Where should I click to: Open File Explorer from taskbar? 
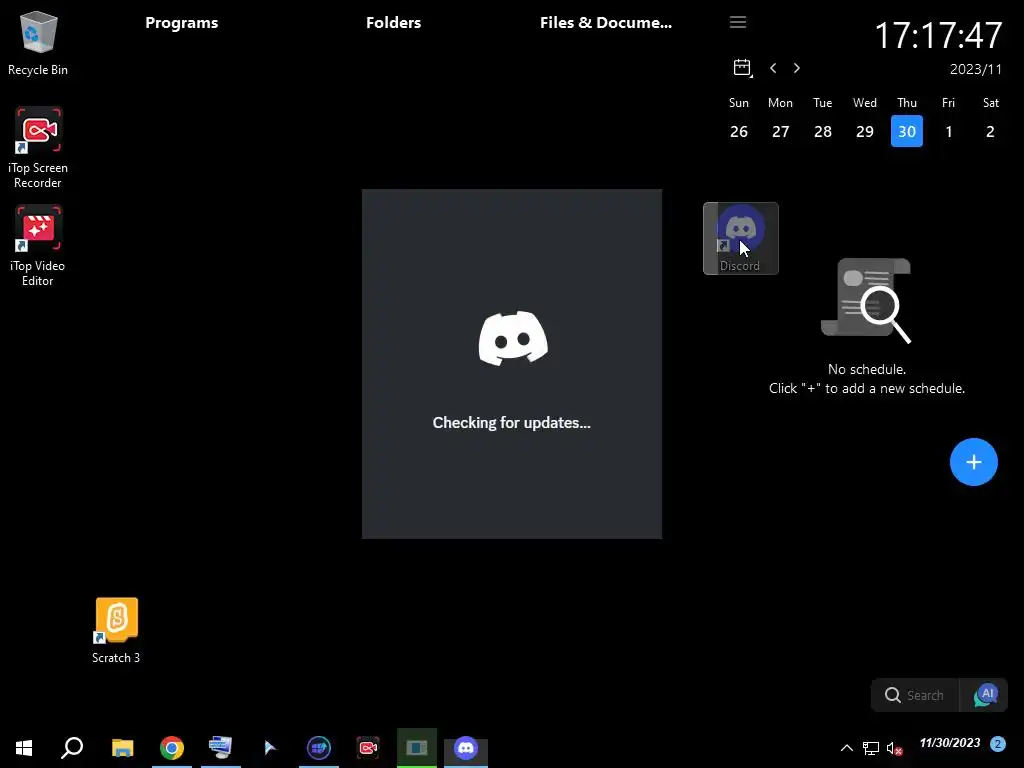122,748
